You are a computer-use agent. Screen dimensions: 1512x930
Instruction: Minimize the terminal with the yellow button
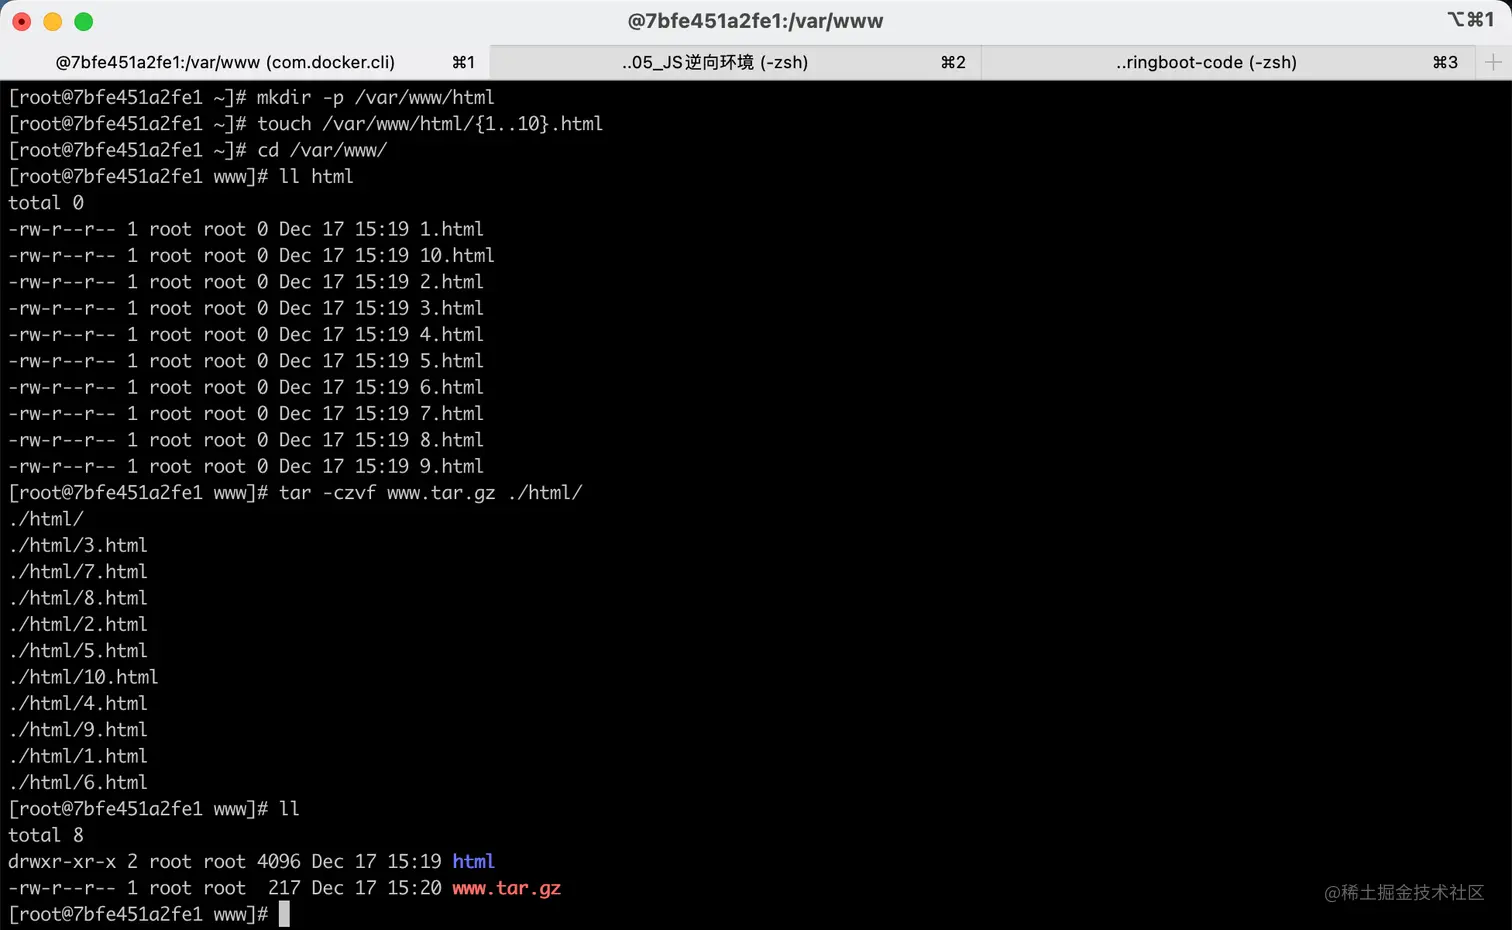point(53,21)
